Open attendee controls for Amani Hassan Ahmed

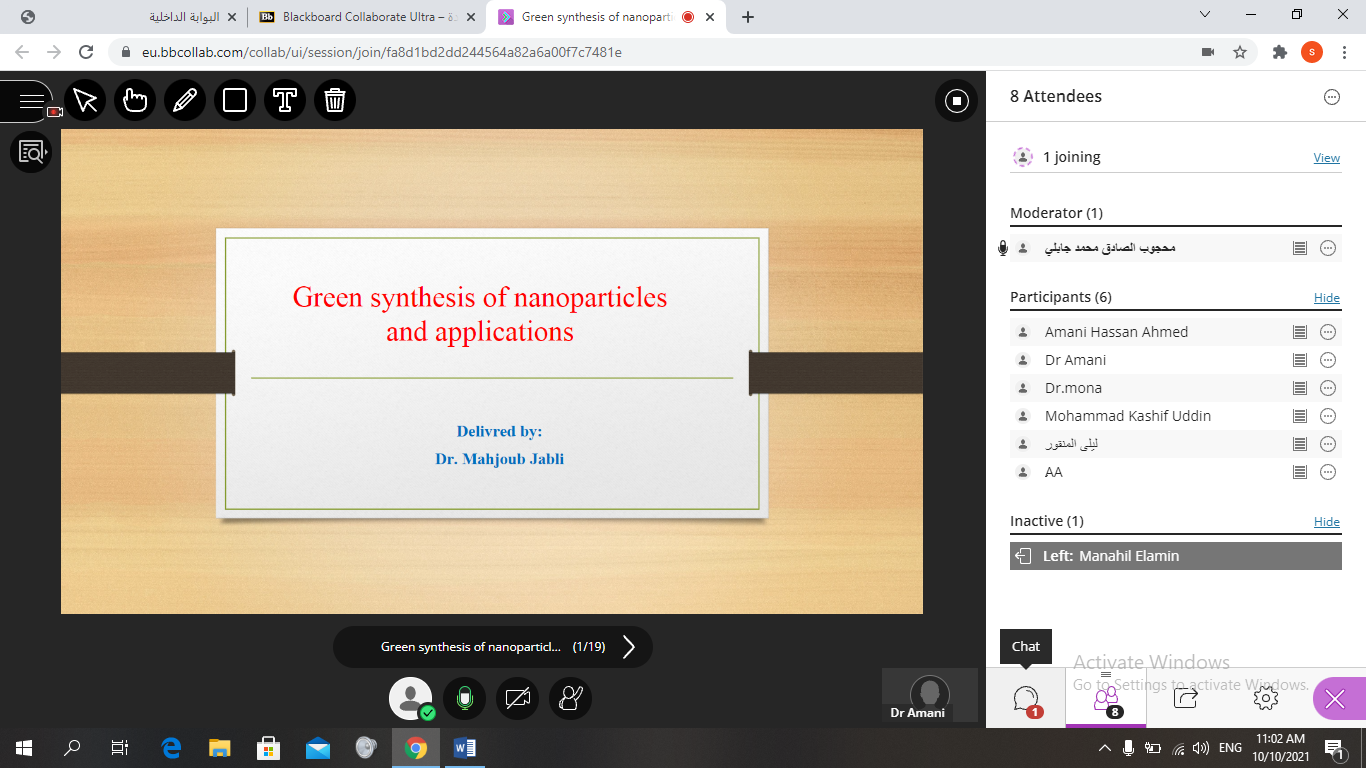1328,332
